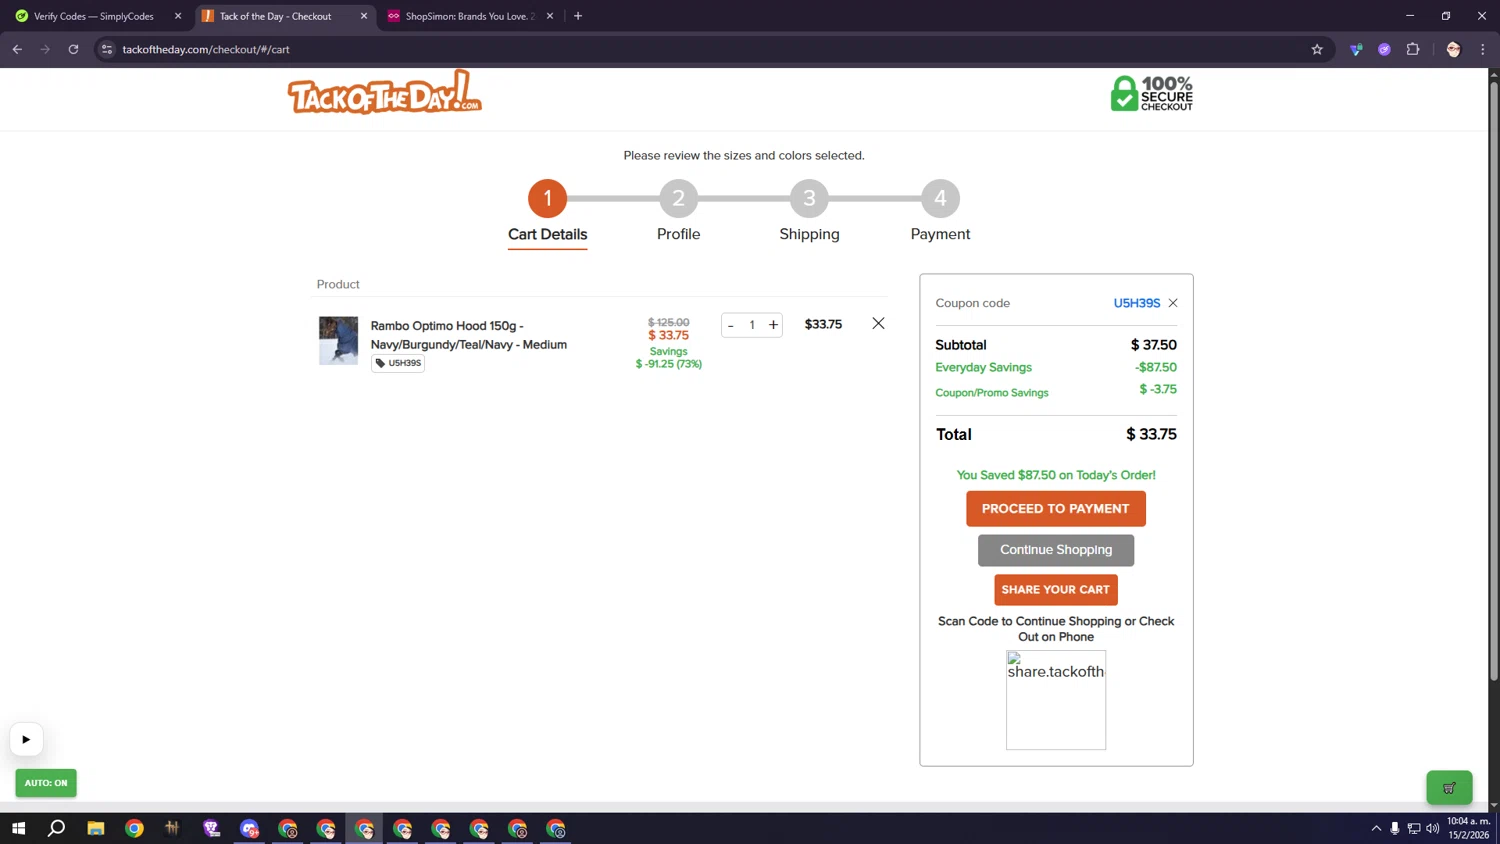This screenshot has width=1500, height=844.
Task: Click the Cart Details step label
Action: [547, 234]
